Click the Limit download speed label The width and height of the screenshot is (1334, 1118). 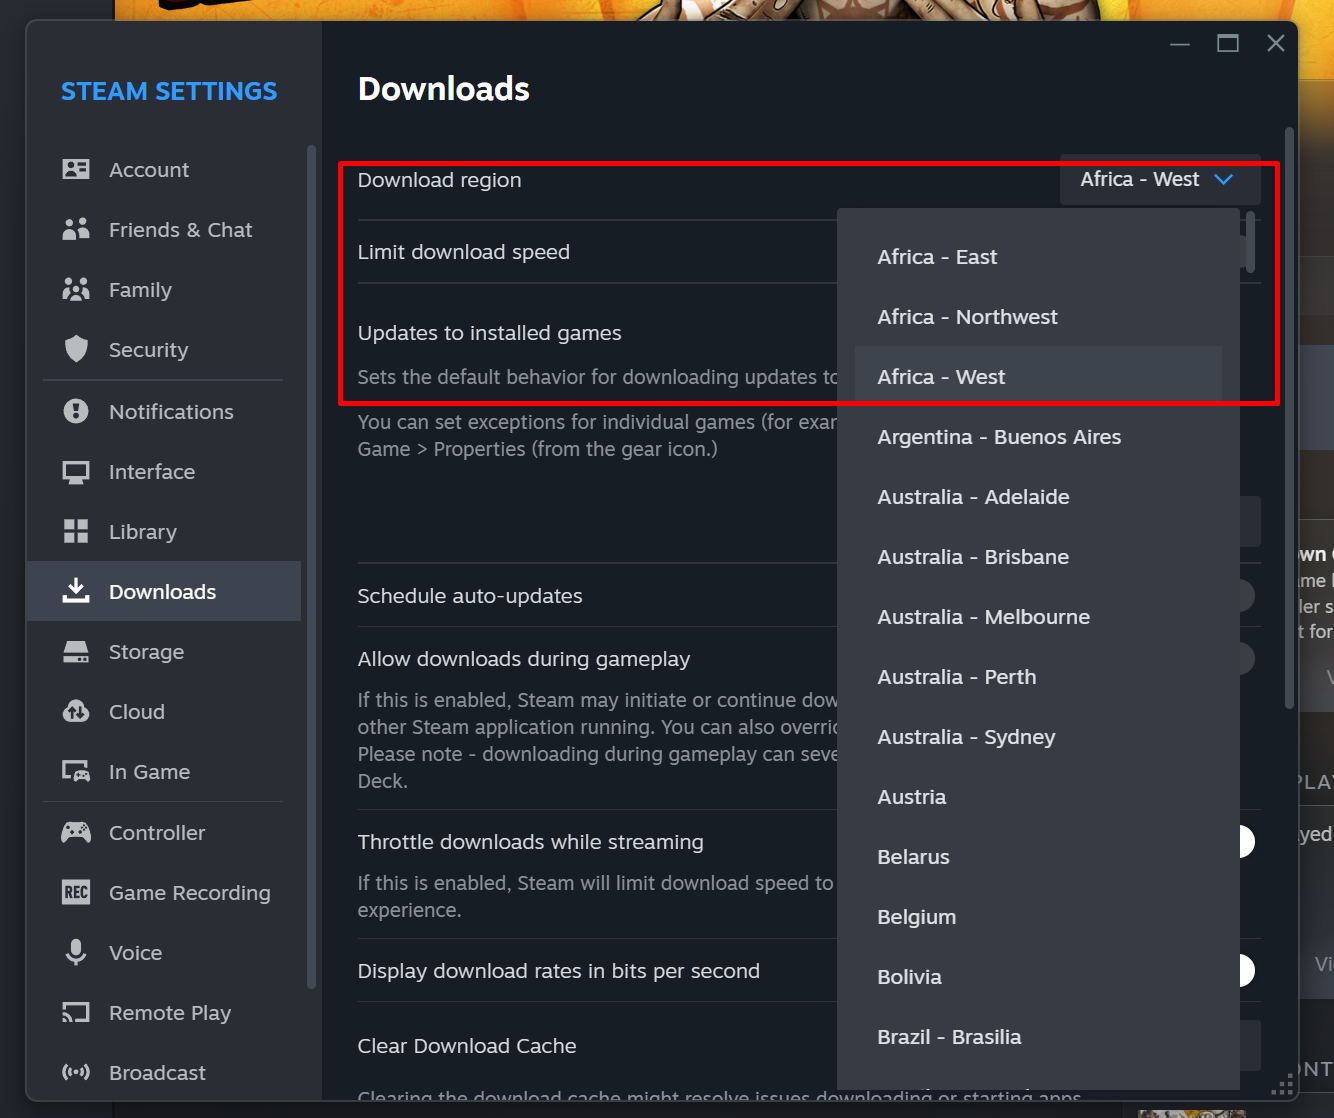pos(464,252)
